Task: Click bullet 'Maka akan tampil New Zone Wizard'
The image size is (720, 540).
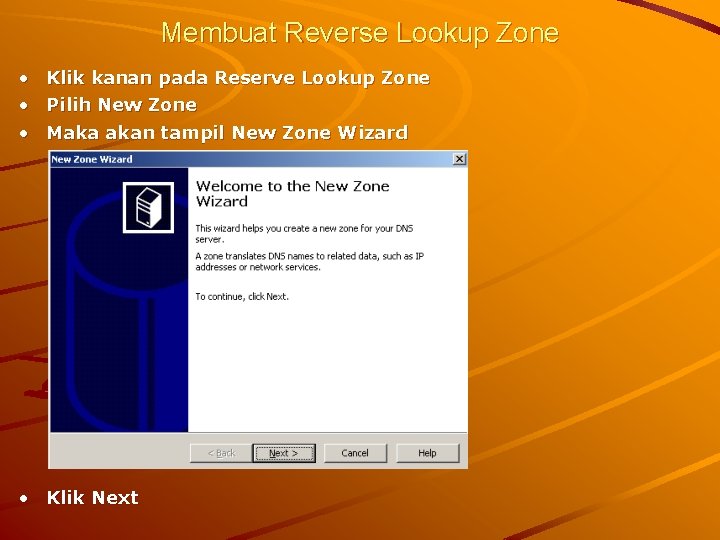Action: (227, 133)
